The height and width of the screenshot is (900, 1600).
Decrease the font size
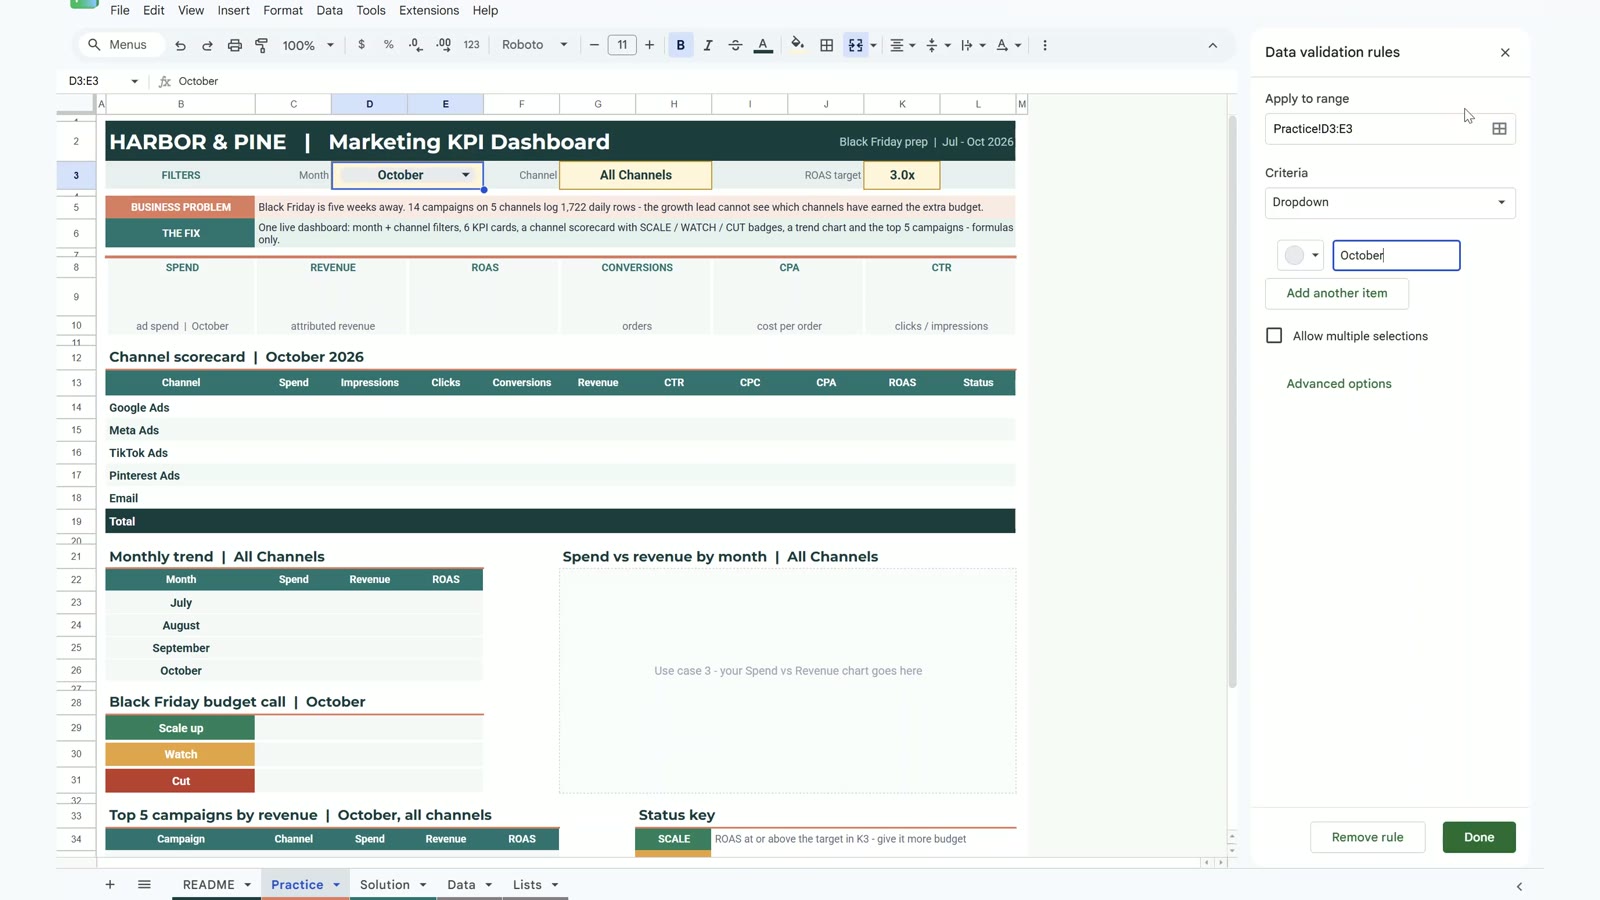click(594, 45)
